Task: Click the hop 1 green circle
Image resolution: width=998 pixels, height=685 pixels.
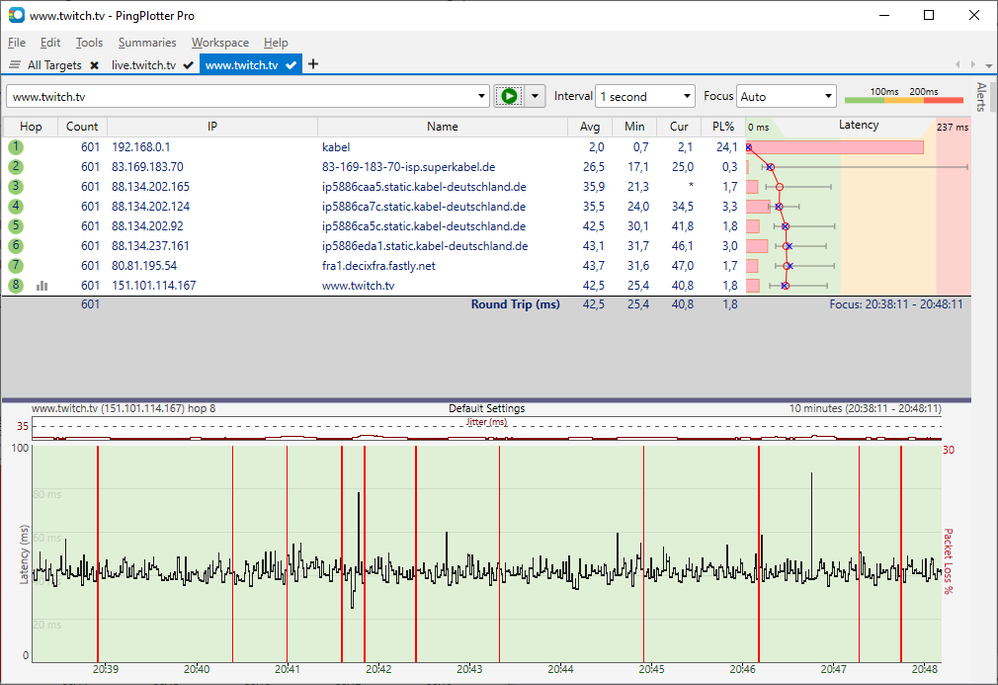Action: click(16, 147)
